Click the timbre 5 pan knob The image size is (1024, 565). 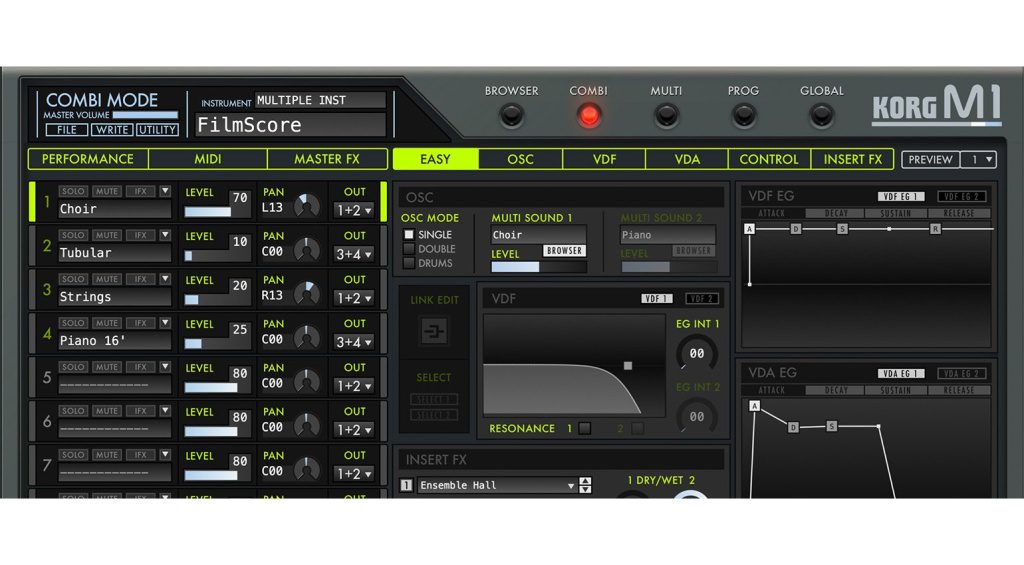306,381
